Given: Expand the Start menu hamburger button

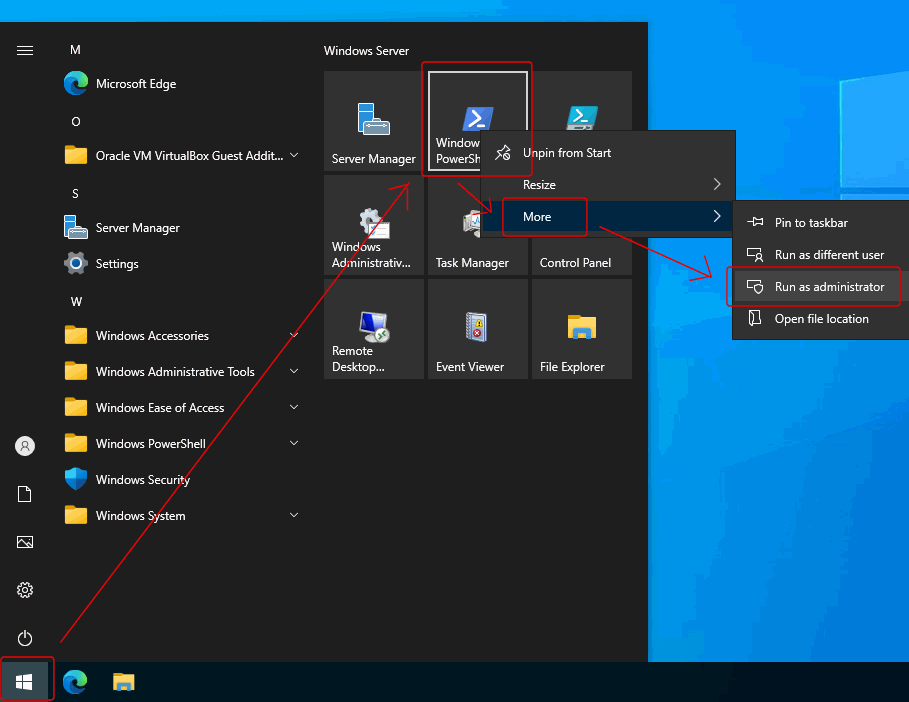Looking at the screenshot, I should pos(25,50).
